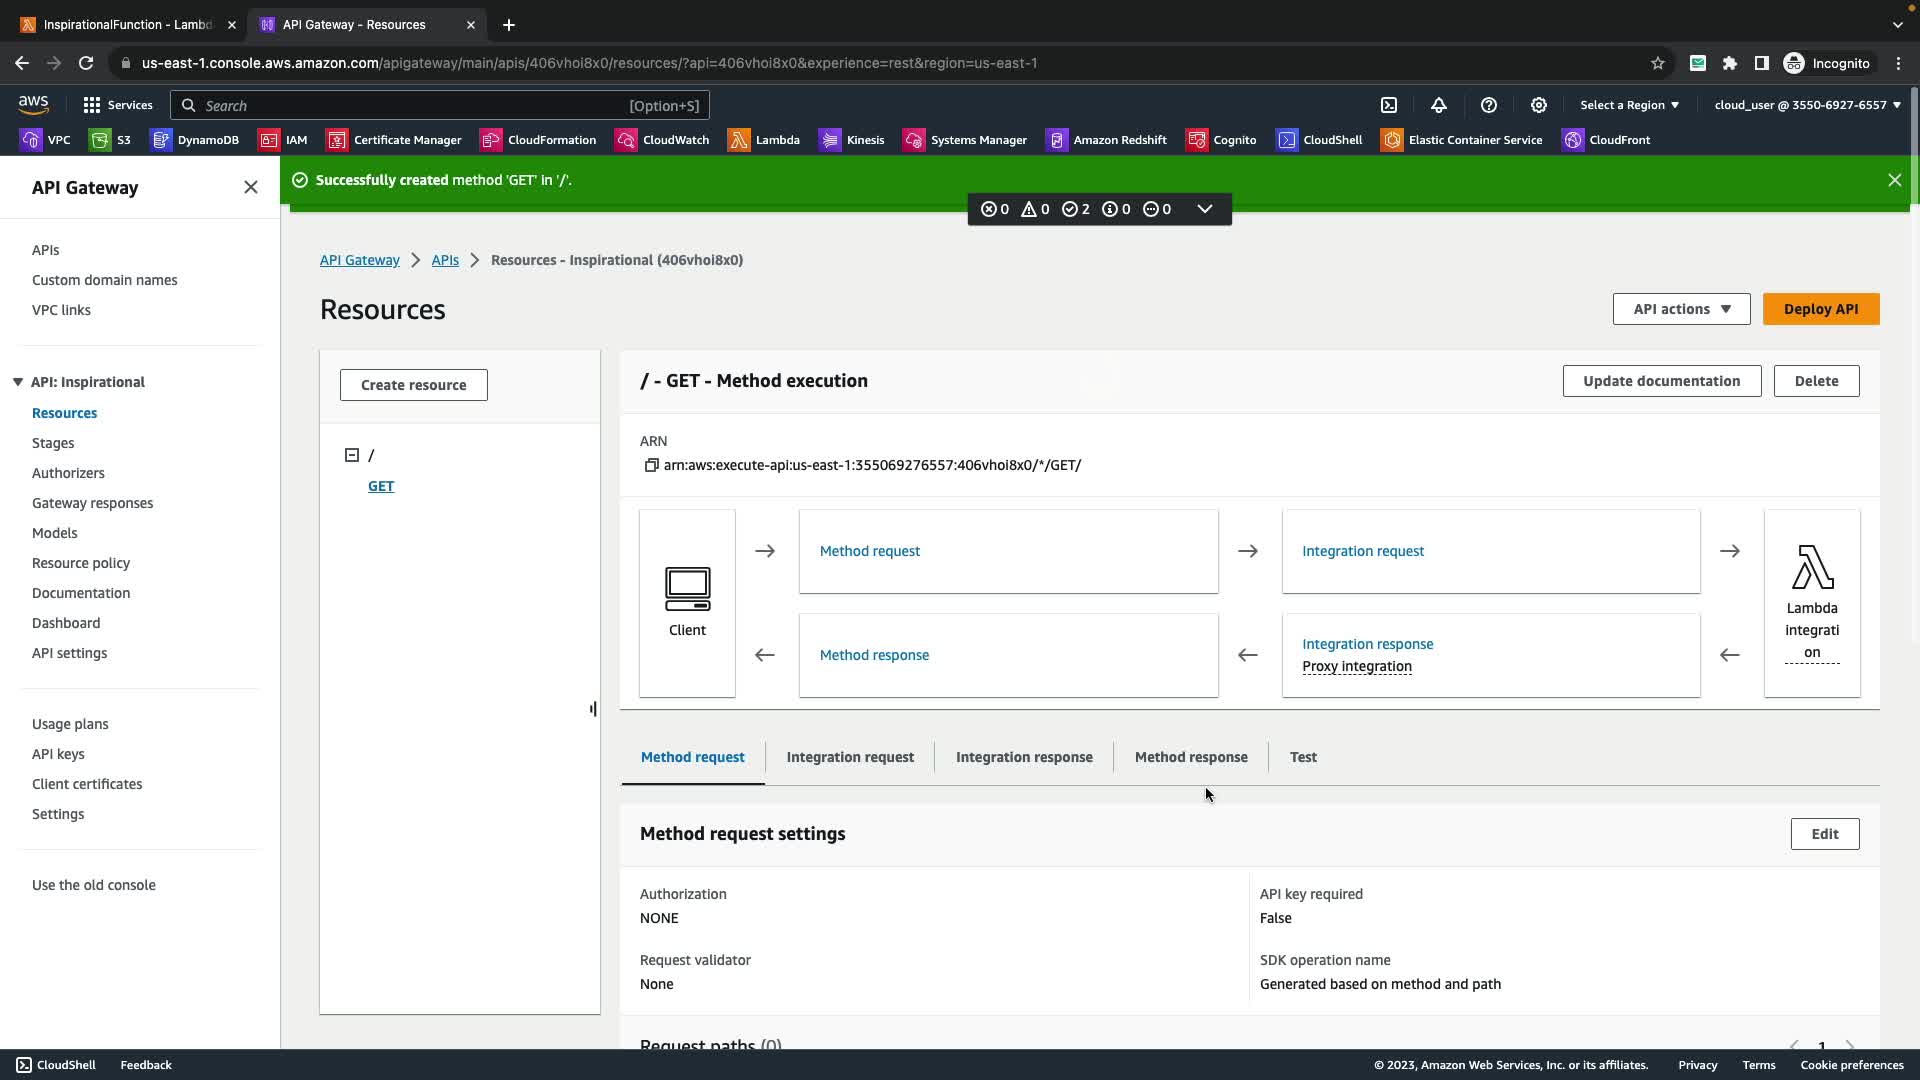
Task: Copy the ARN using the copy icon
Action: 651,465
